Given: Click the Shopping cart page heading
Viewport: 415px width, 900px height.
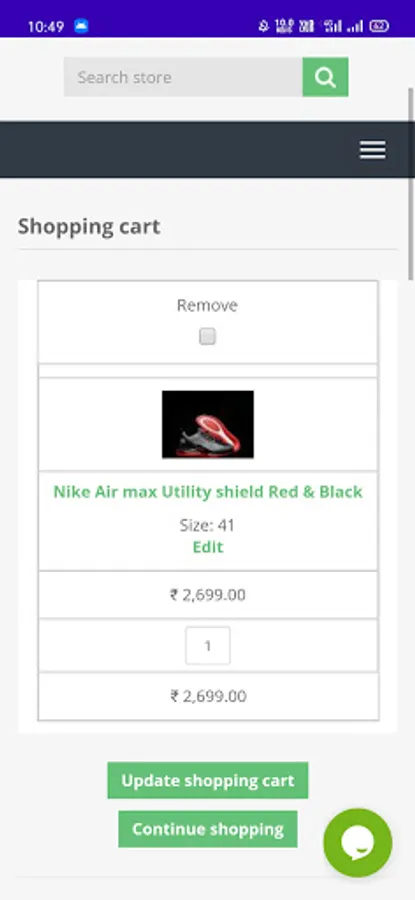Looking at the screenshot, I should tap(89, 226).
